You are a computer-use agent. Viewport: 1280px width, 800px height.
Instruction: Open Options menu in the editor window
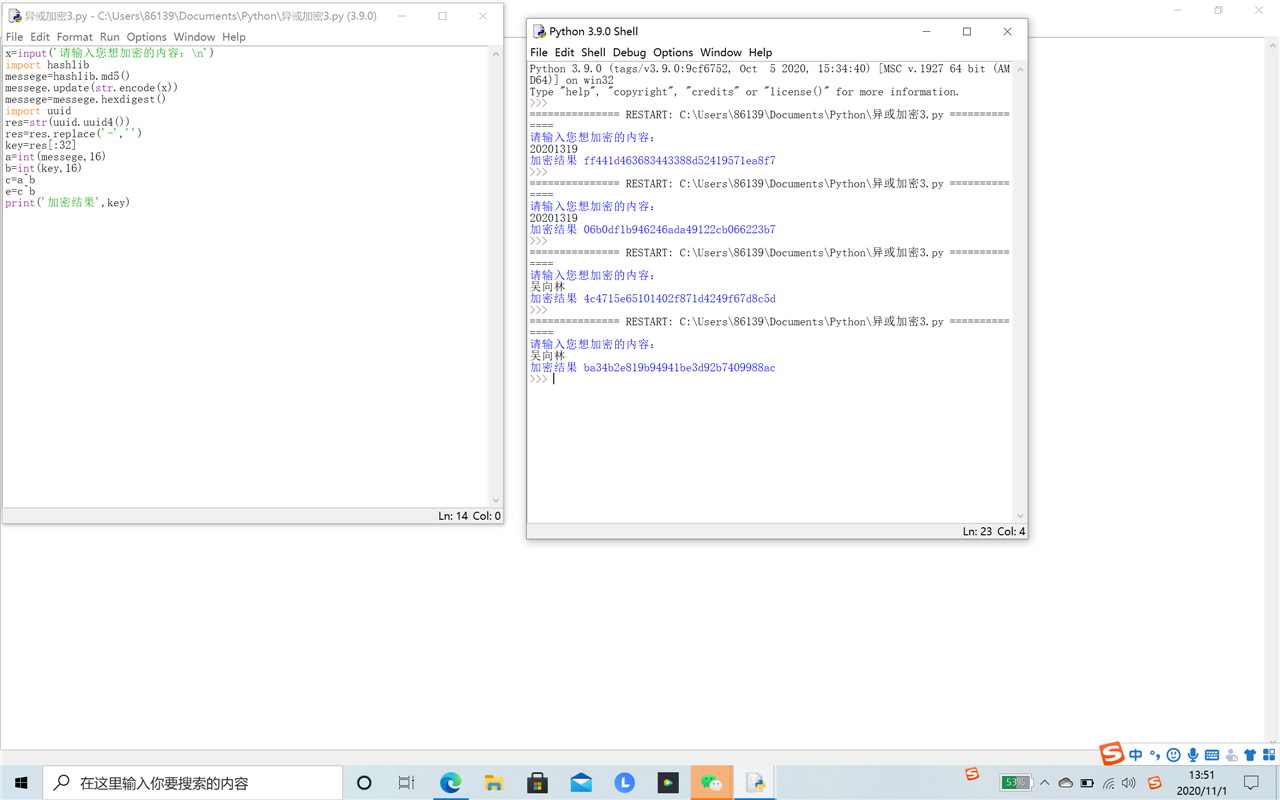pos(146,37)
